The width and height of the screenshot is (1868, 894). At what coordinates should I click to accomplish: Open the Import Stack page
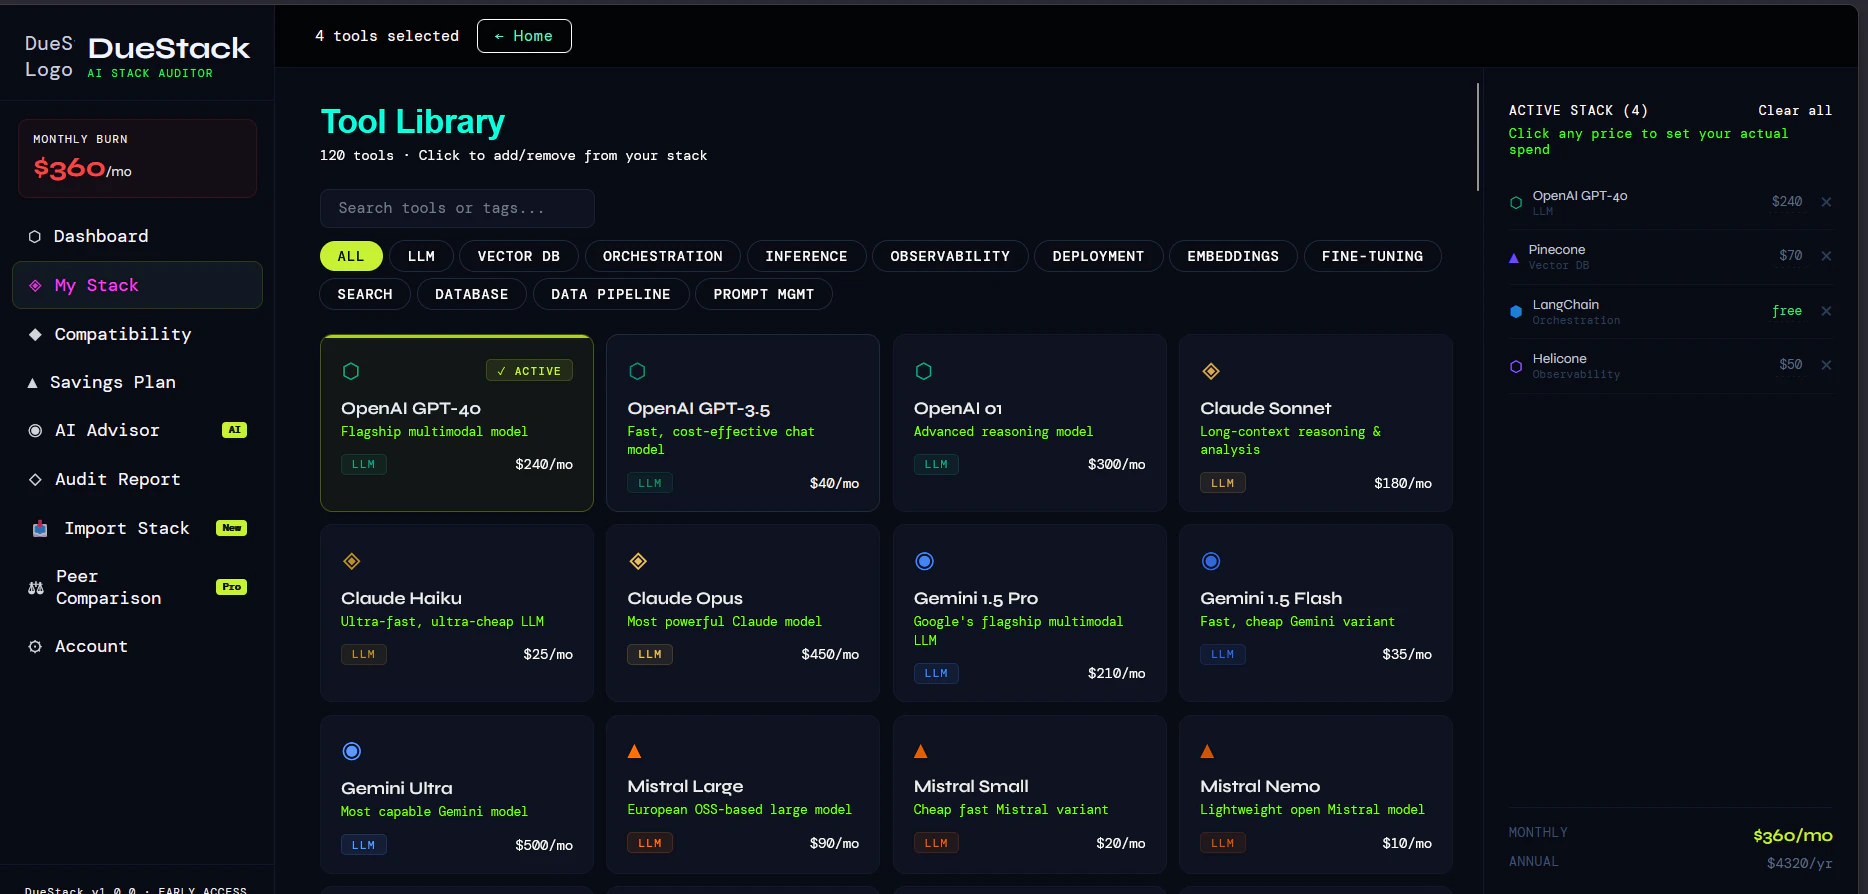coord(137,528)
